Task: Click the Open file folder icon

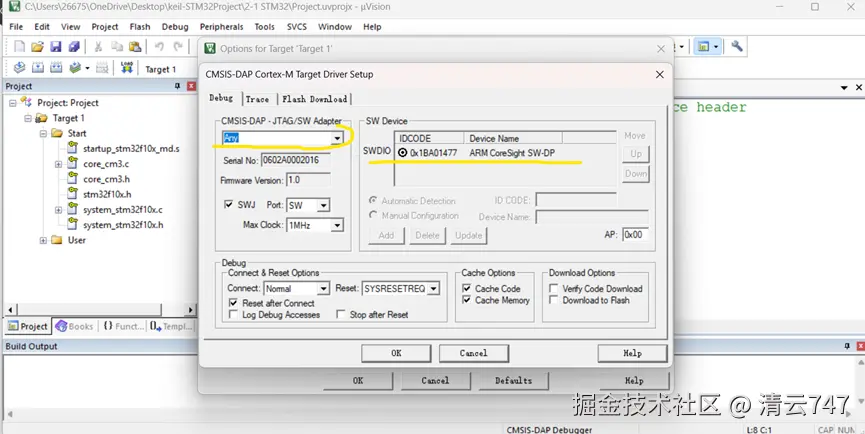Action: click(38, 47)
